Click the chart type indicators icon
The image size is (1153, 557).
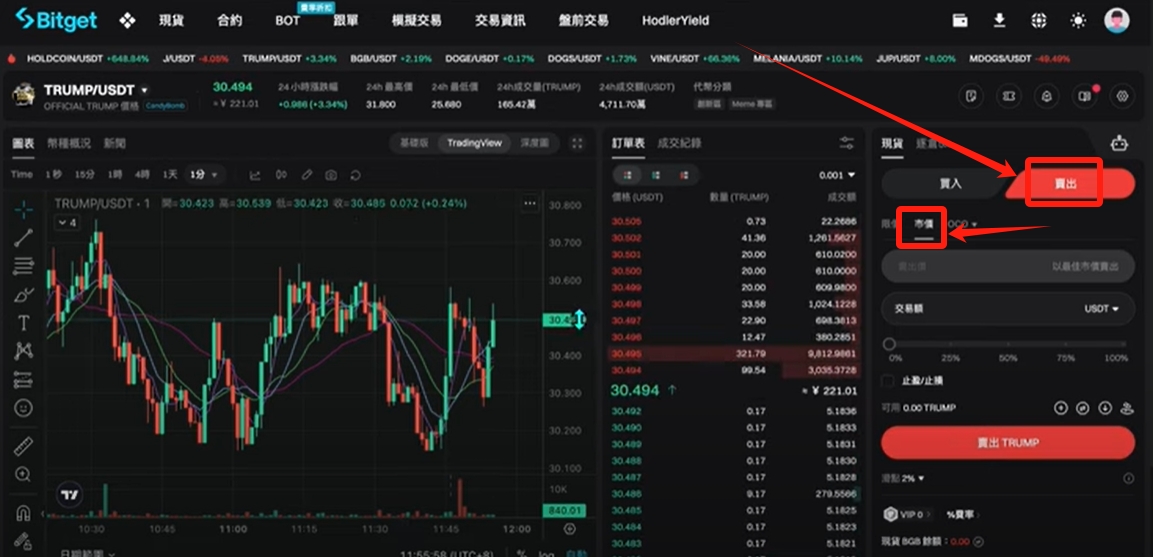pos(255,175)
